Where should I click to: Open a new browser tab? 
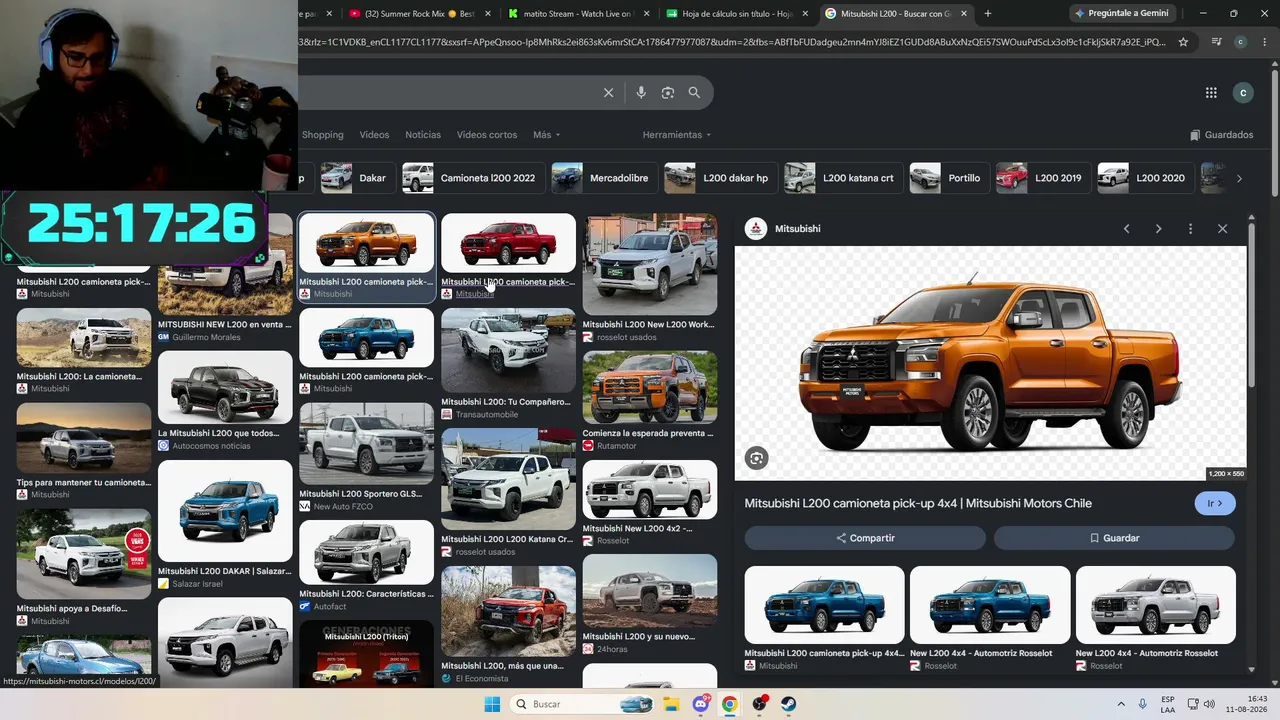[x=988, y=13]
